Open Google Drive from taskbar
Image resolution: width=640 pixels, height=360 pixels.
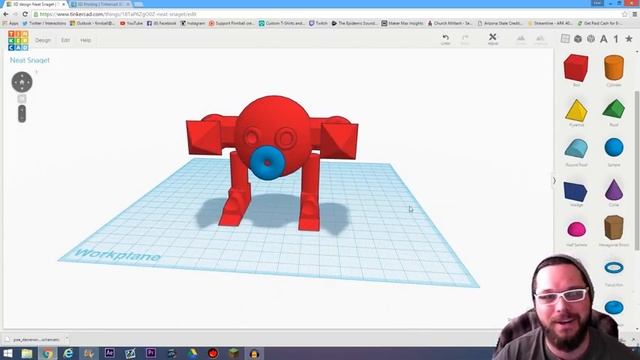click(x=192, y=353)
